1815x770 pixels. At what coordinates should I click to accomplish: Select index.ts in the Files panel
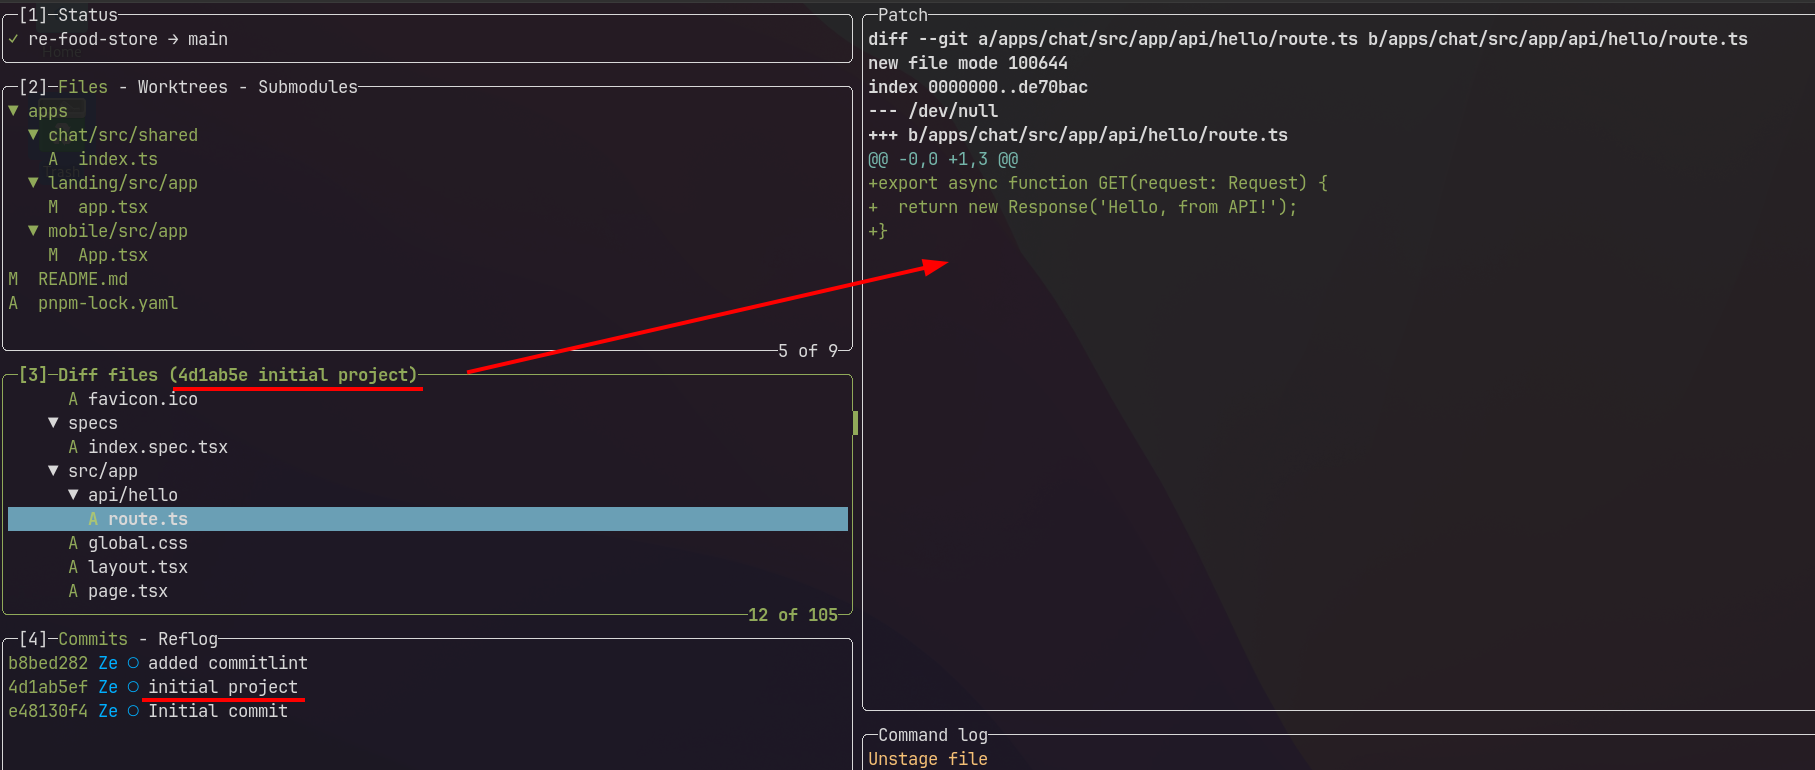pos(118,159)
